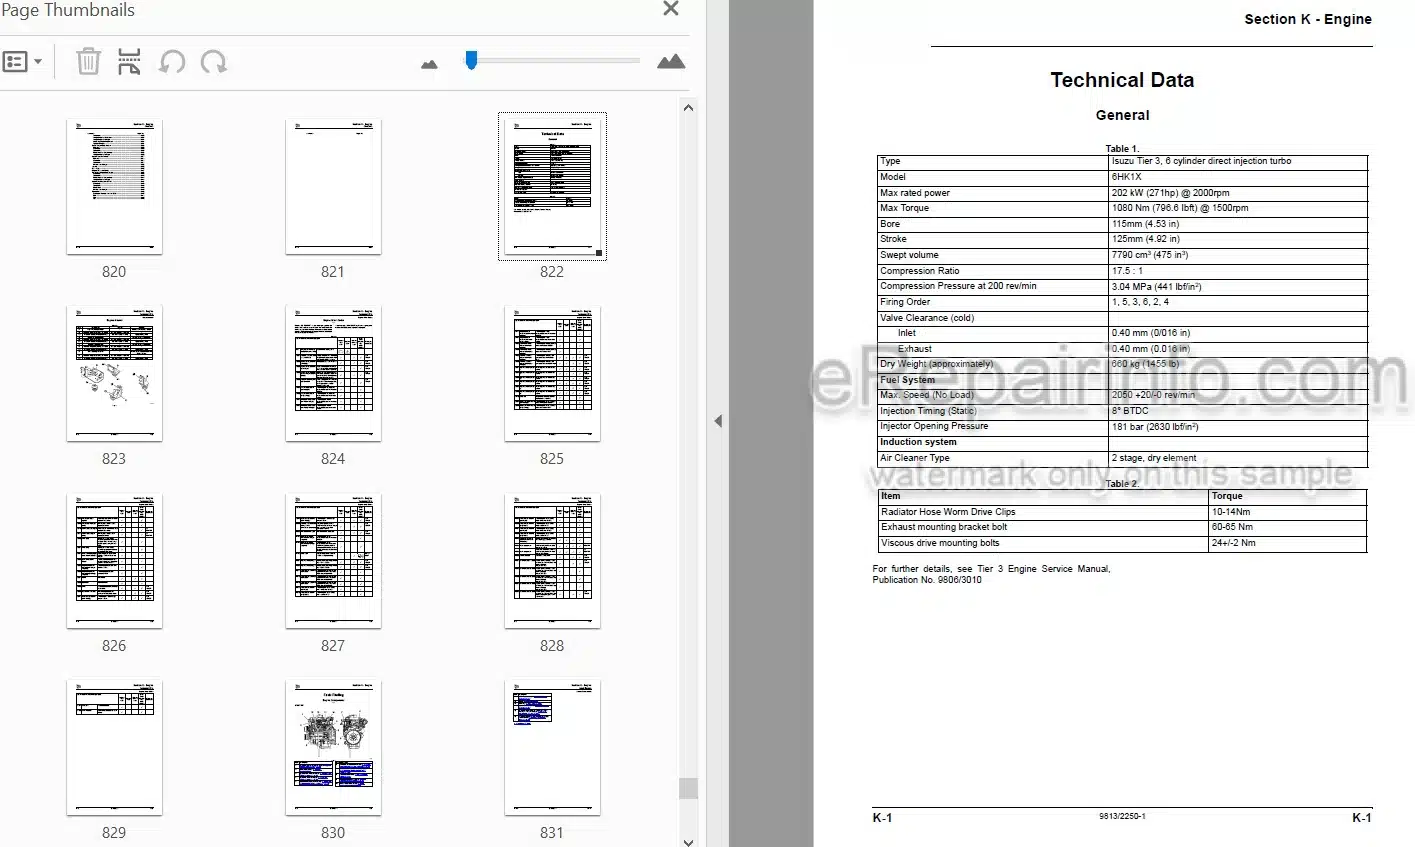Click the 'Page Thumbnails' panel title

click(67, 10)
